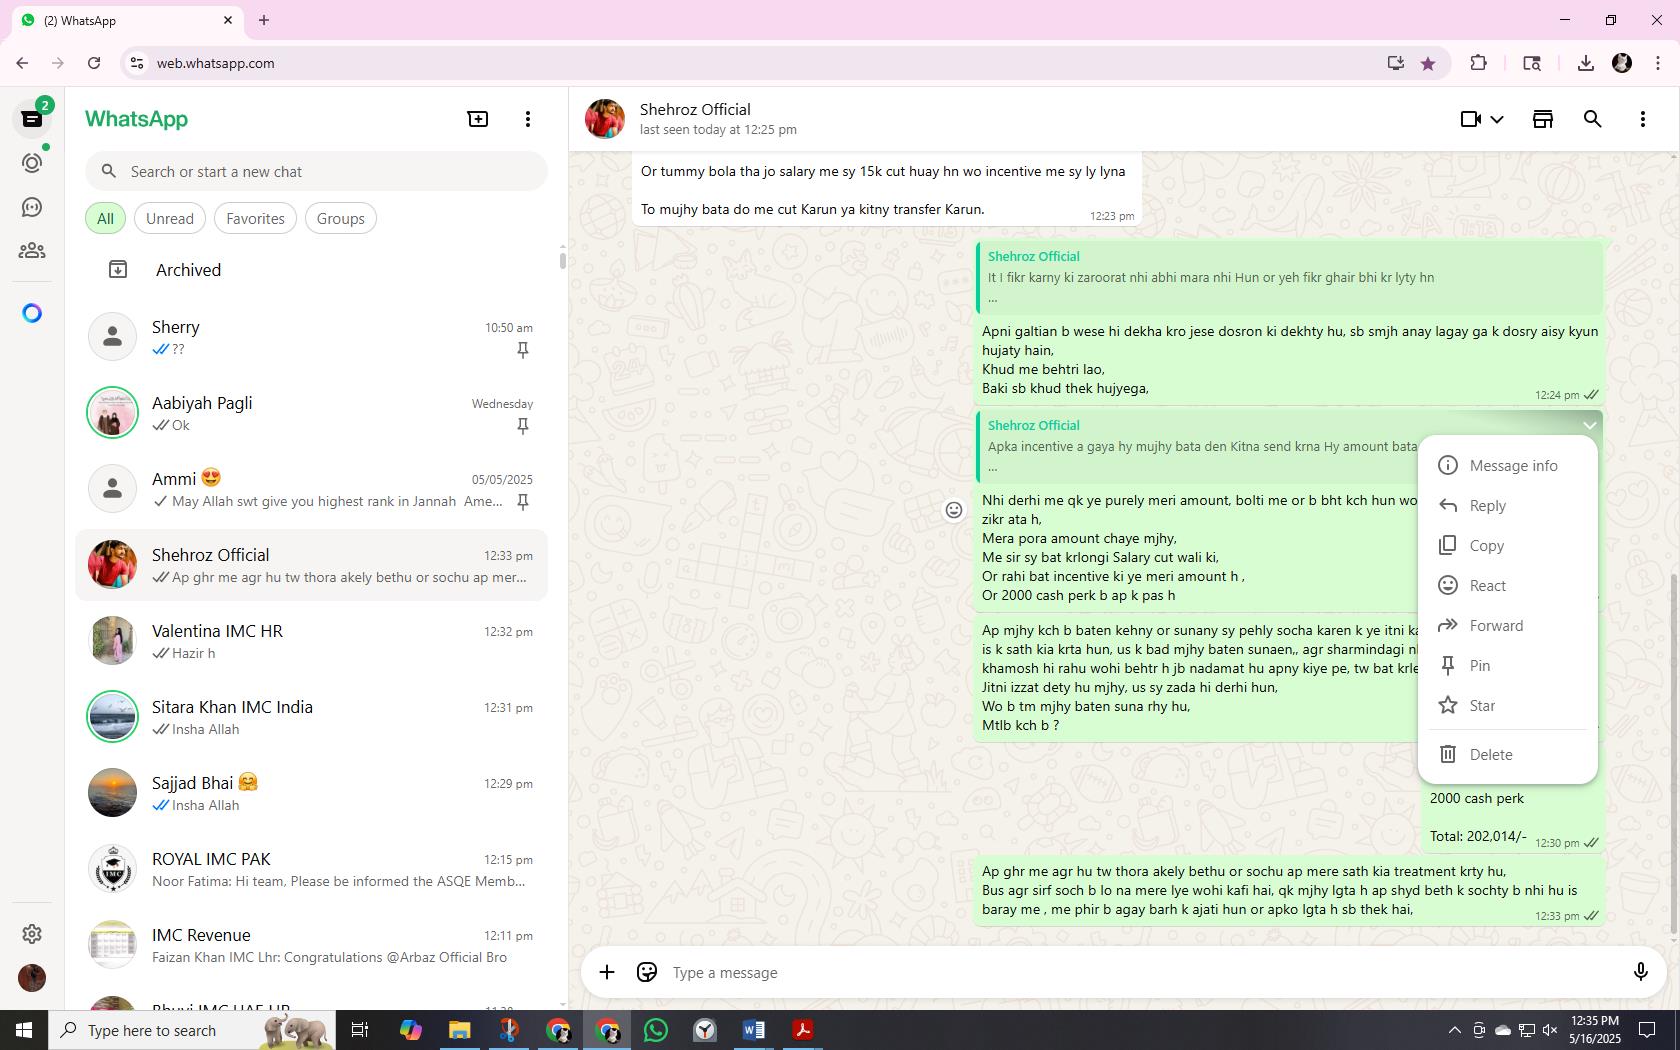Reload the WhatsApp web page

94,63
